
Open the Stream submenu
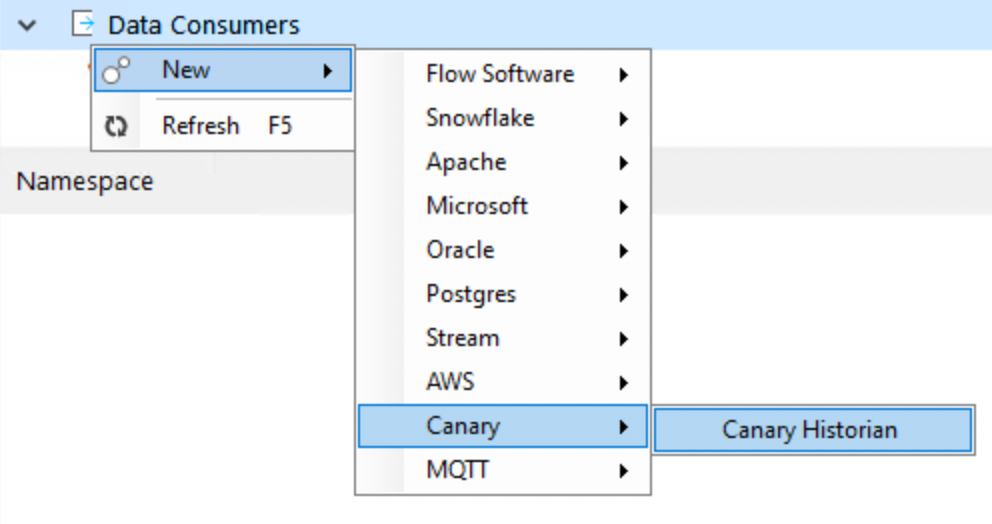tap(503, 338)
